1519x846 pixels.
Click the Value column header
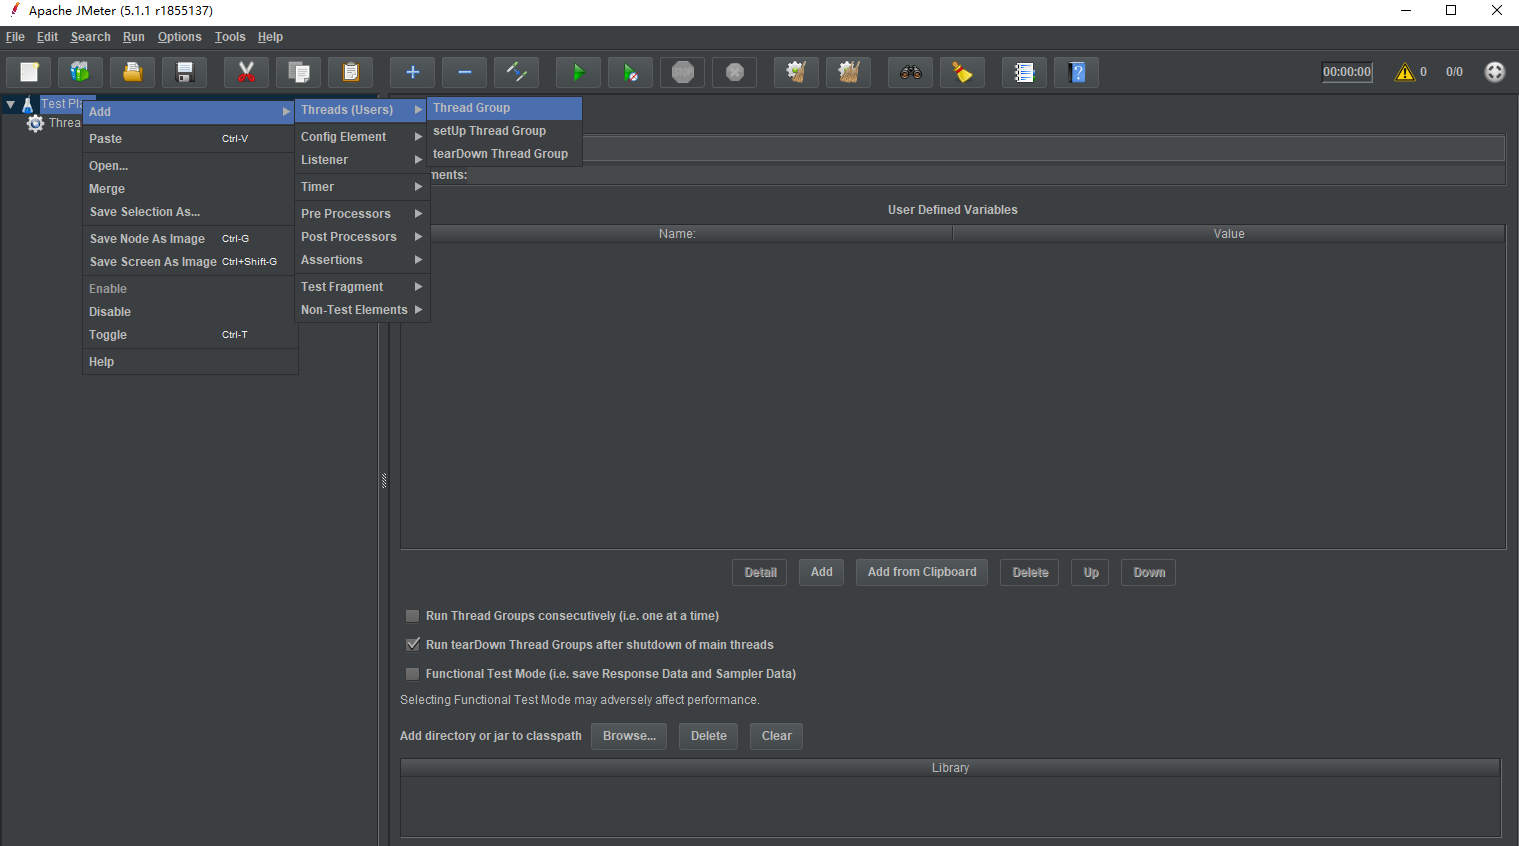click(1229, 234)
